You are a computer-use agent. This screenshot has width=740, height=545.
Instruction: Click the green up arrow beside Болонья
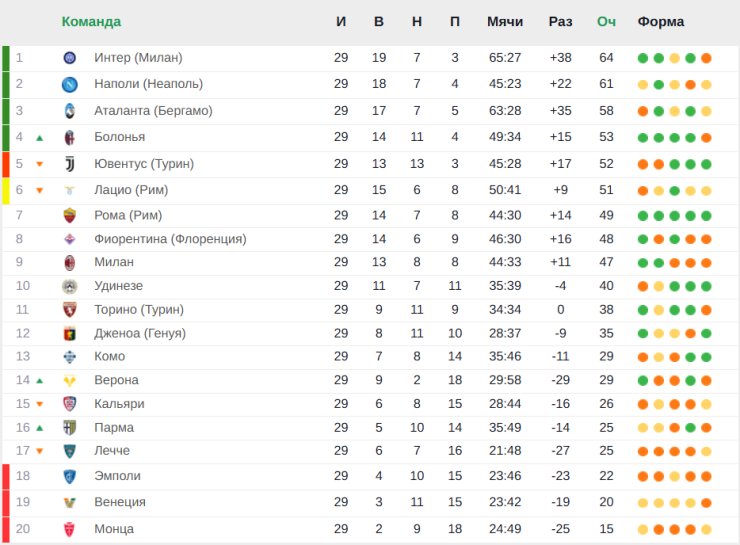tap(40, 138)
